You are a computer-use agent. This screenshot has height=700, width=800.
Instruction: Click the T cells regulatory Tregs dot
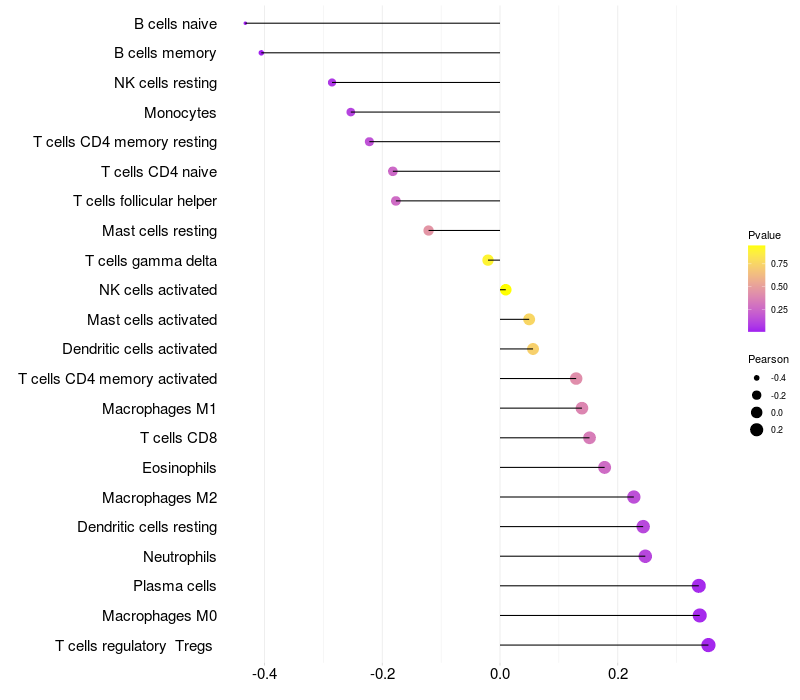tap(708, 645)
